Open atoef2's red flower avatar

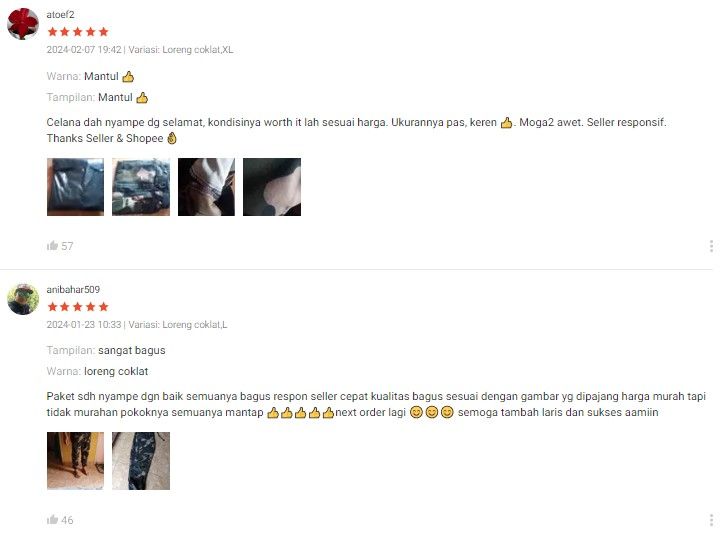click(22, 24)
